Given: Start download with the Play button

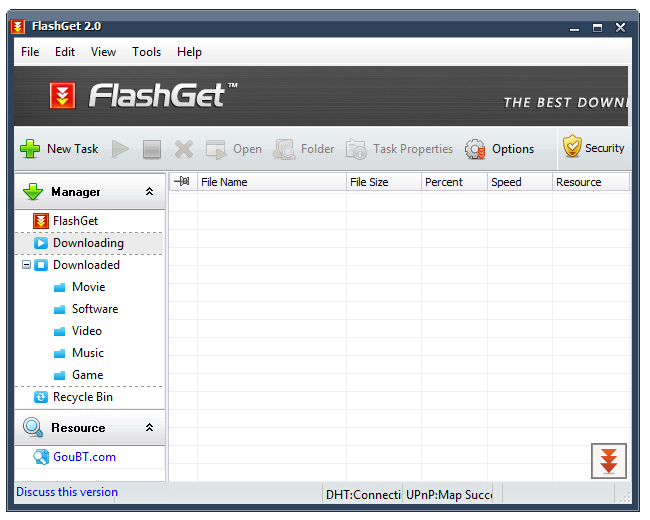Looking at the screenshot, I should [120, 149].
